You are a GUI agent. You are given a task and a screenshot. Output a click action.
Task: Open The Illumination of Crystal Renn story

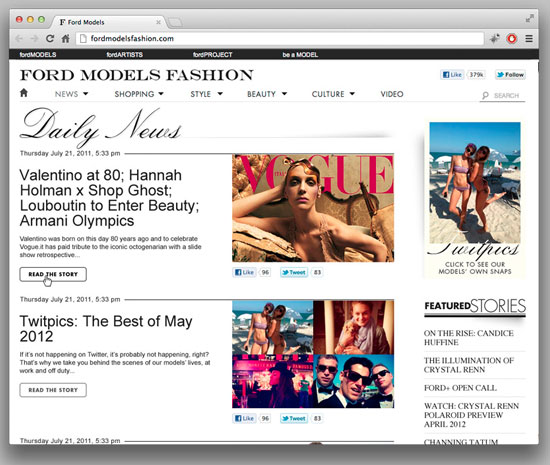pos(469,365)
